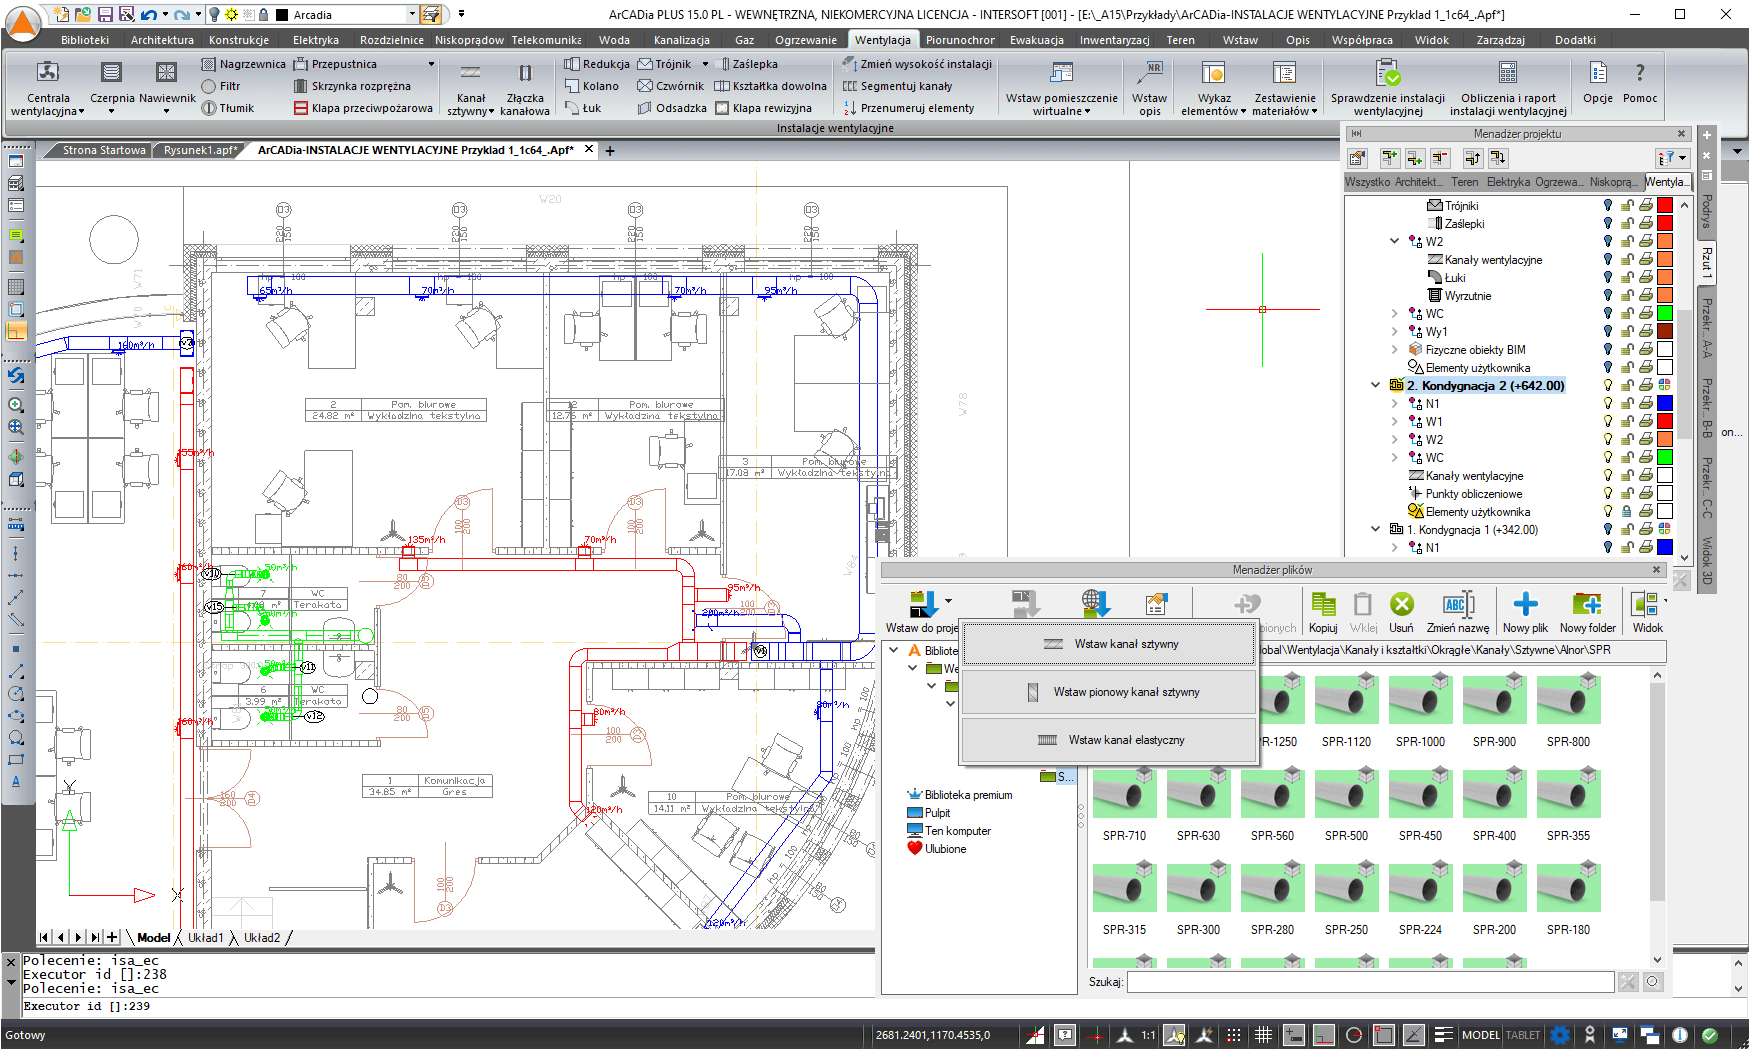Open Ogrzewanie ribbon tab
The width and height of the screenshot is (1750, 1050).
coord(806,40)
